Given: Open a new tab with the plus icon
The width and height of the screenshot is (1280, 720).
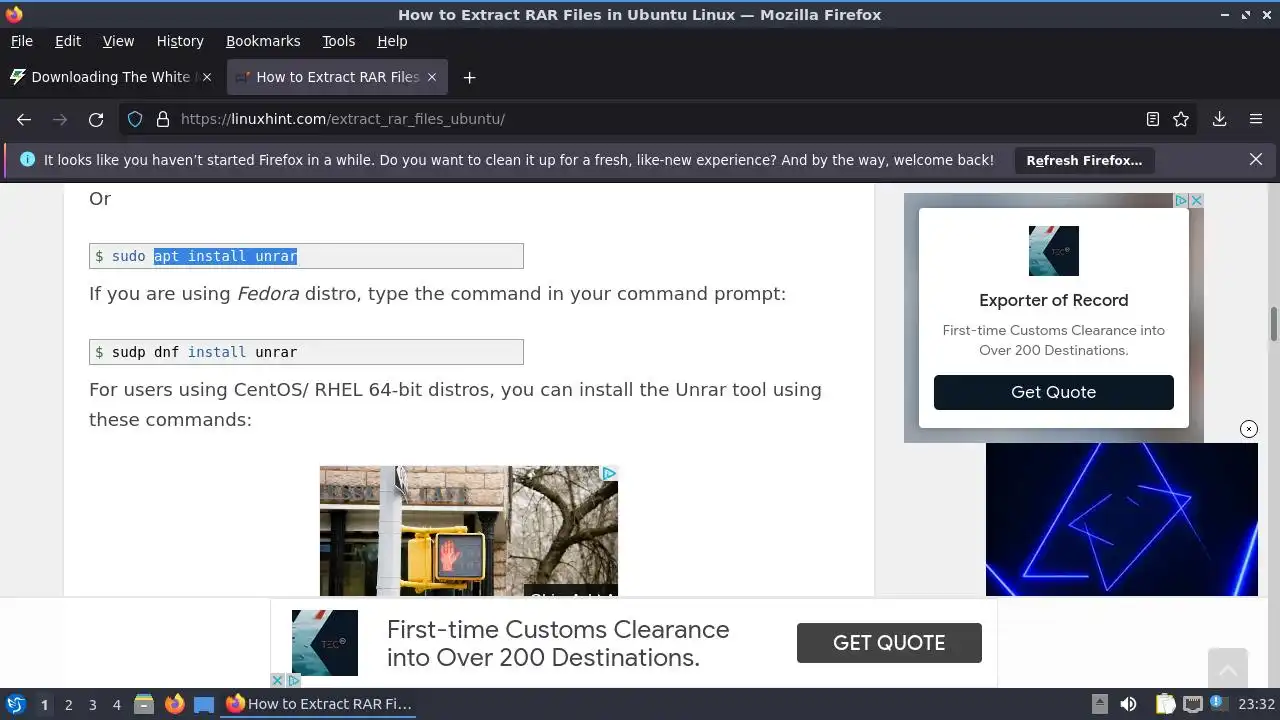Looking at the screenshot, I should pyautogui.click(x=469, y=77).
